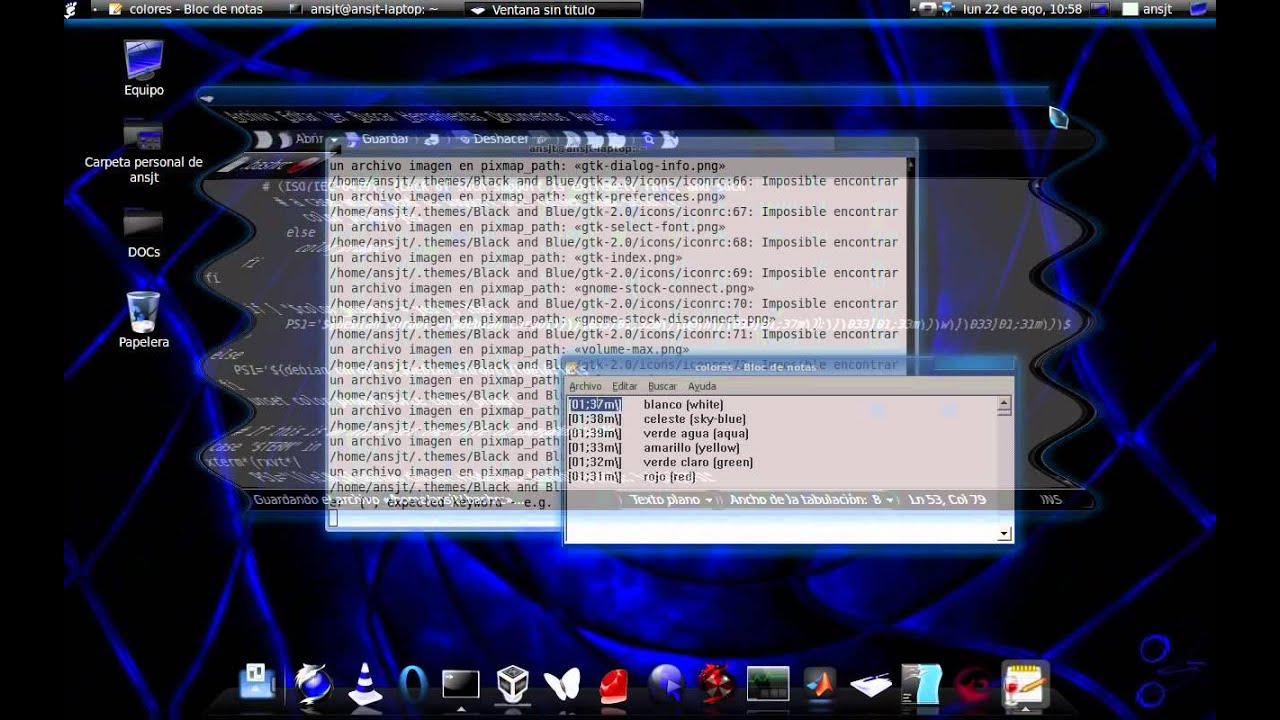Open the highlighted text editor dock icon
This screenshot has width=1280, height=720.
point(1025,684)
